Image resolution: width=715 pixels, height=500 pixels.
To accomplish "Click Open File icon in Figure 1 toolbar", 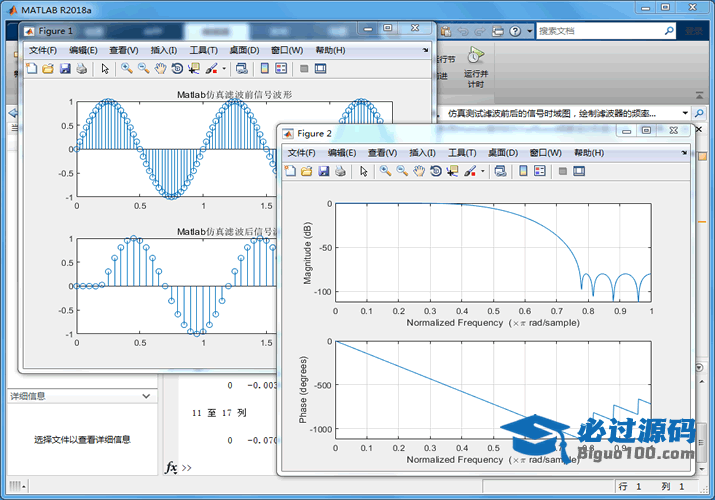I will click(x=48, y=69).
